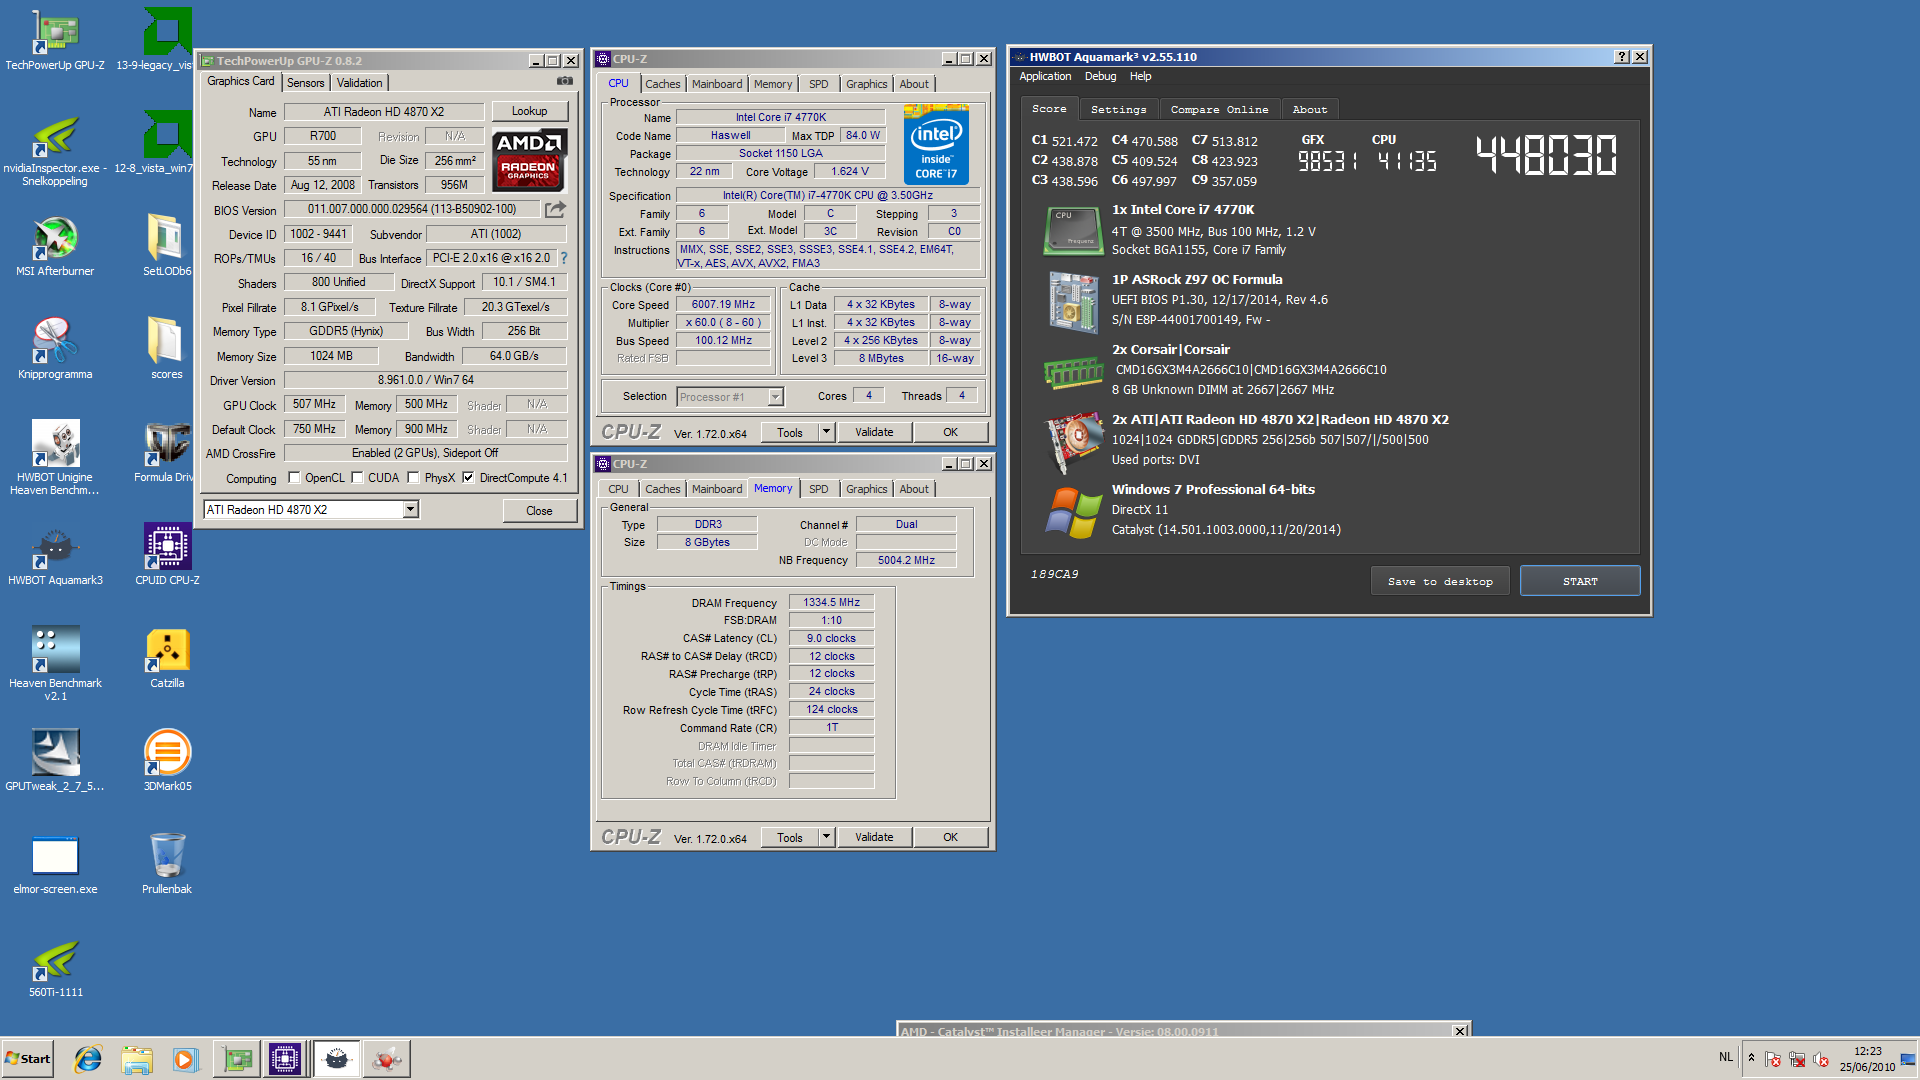This screenshot has width=1920, height=1080.
Task: Open Compare Online tab in Aquamark
Action: pyautogui.click(x=1219, y=109)
